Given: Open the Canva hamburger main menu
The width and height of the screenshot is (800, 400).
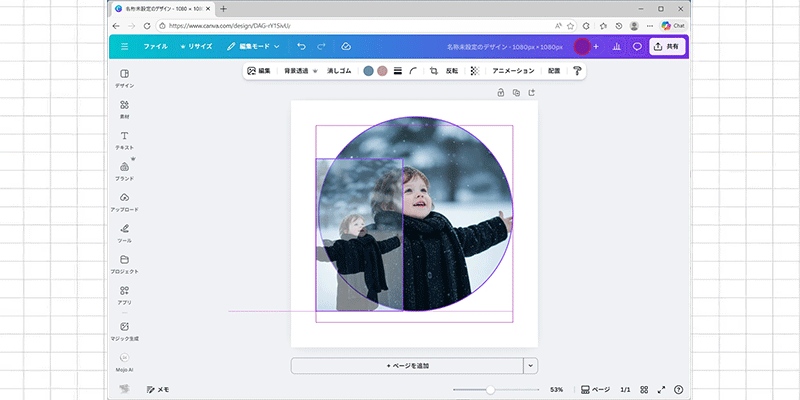Looking at the screenshot, I should point(124,46).
